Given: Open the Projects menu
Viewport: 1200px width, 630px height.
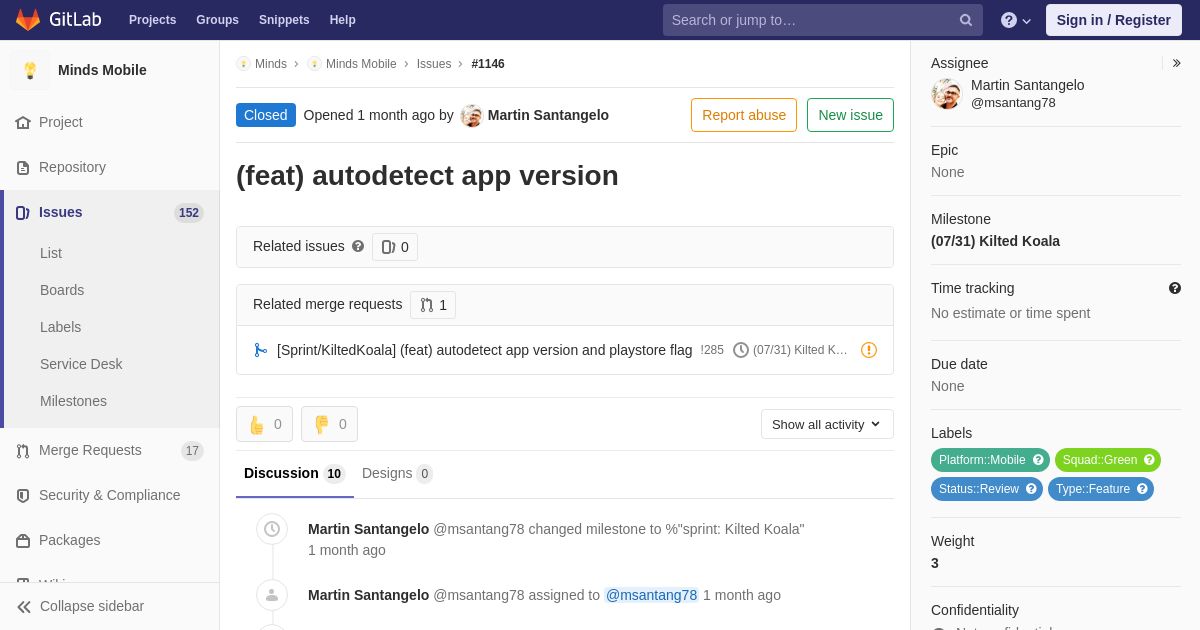Looking at the screenshot, I should pos(152,20).
